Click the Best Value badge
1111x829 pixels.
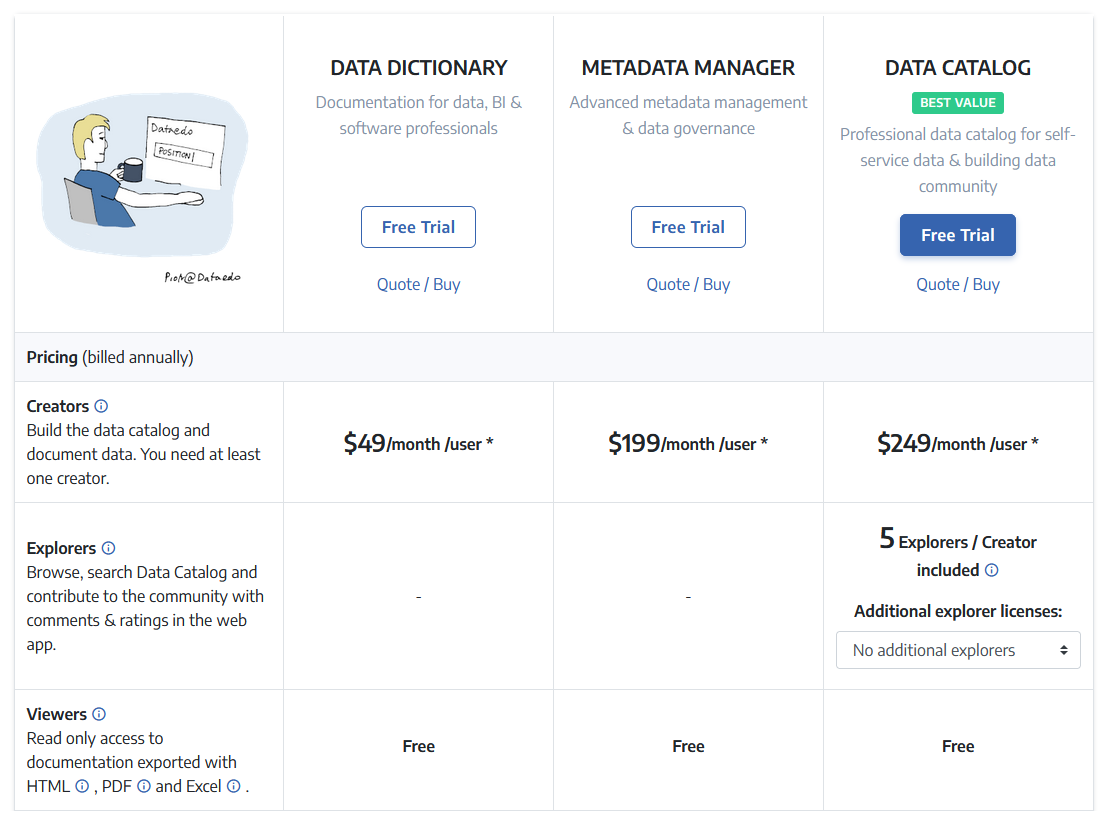tap(957, 103)
